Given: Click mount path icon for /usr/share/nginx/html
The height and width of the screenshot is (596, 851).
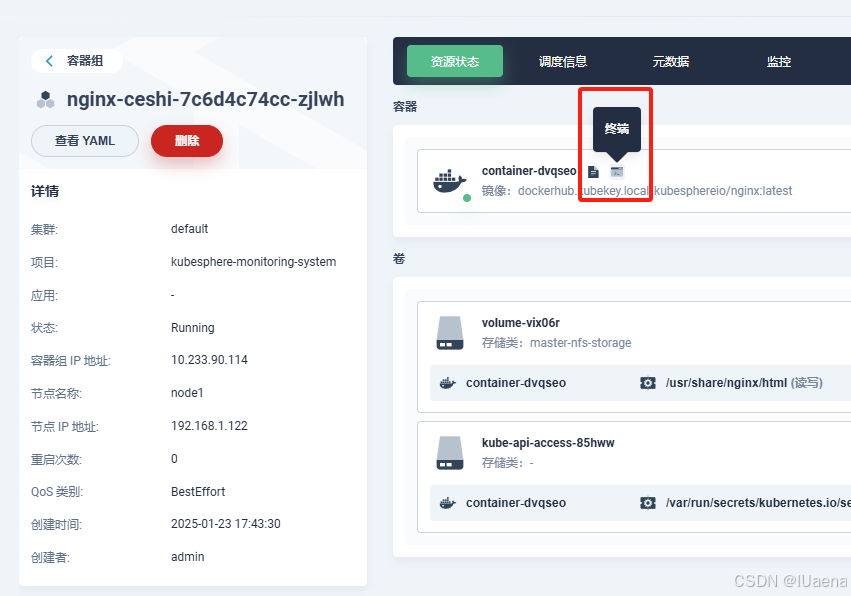Looking at the screenshot, I should (x=647, y=383).
